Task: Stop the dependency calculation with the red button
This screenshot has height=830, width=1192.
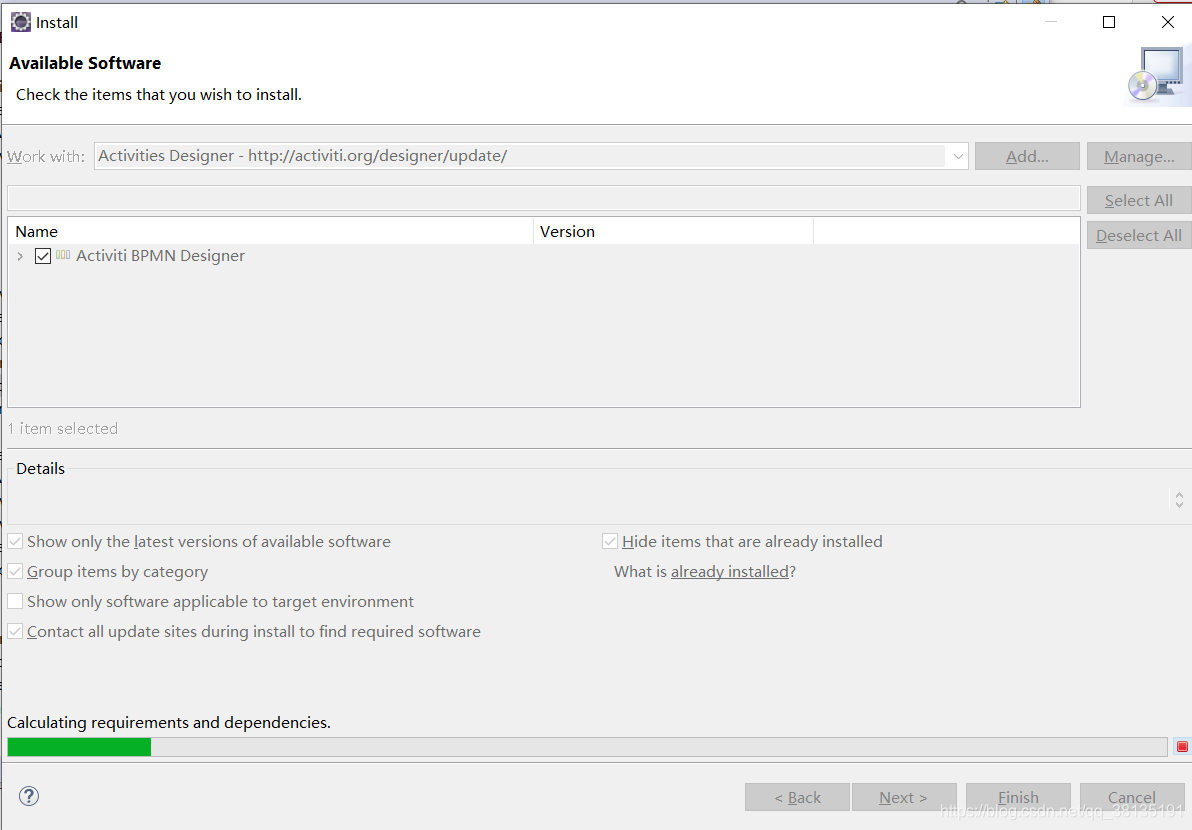Action: [1181, 746]
